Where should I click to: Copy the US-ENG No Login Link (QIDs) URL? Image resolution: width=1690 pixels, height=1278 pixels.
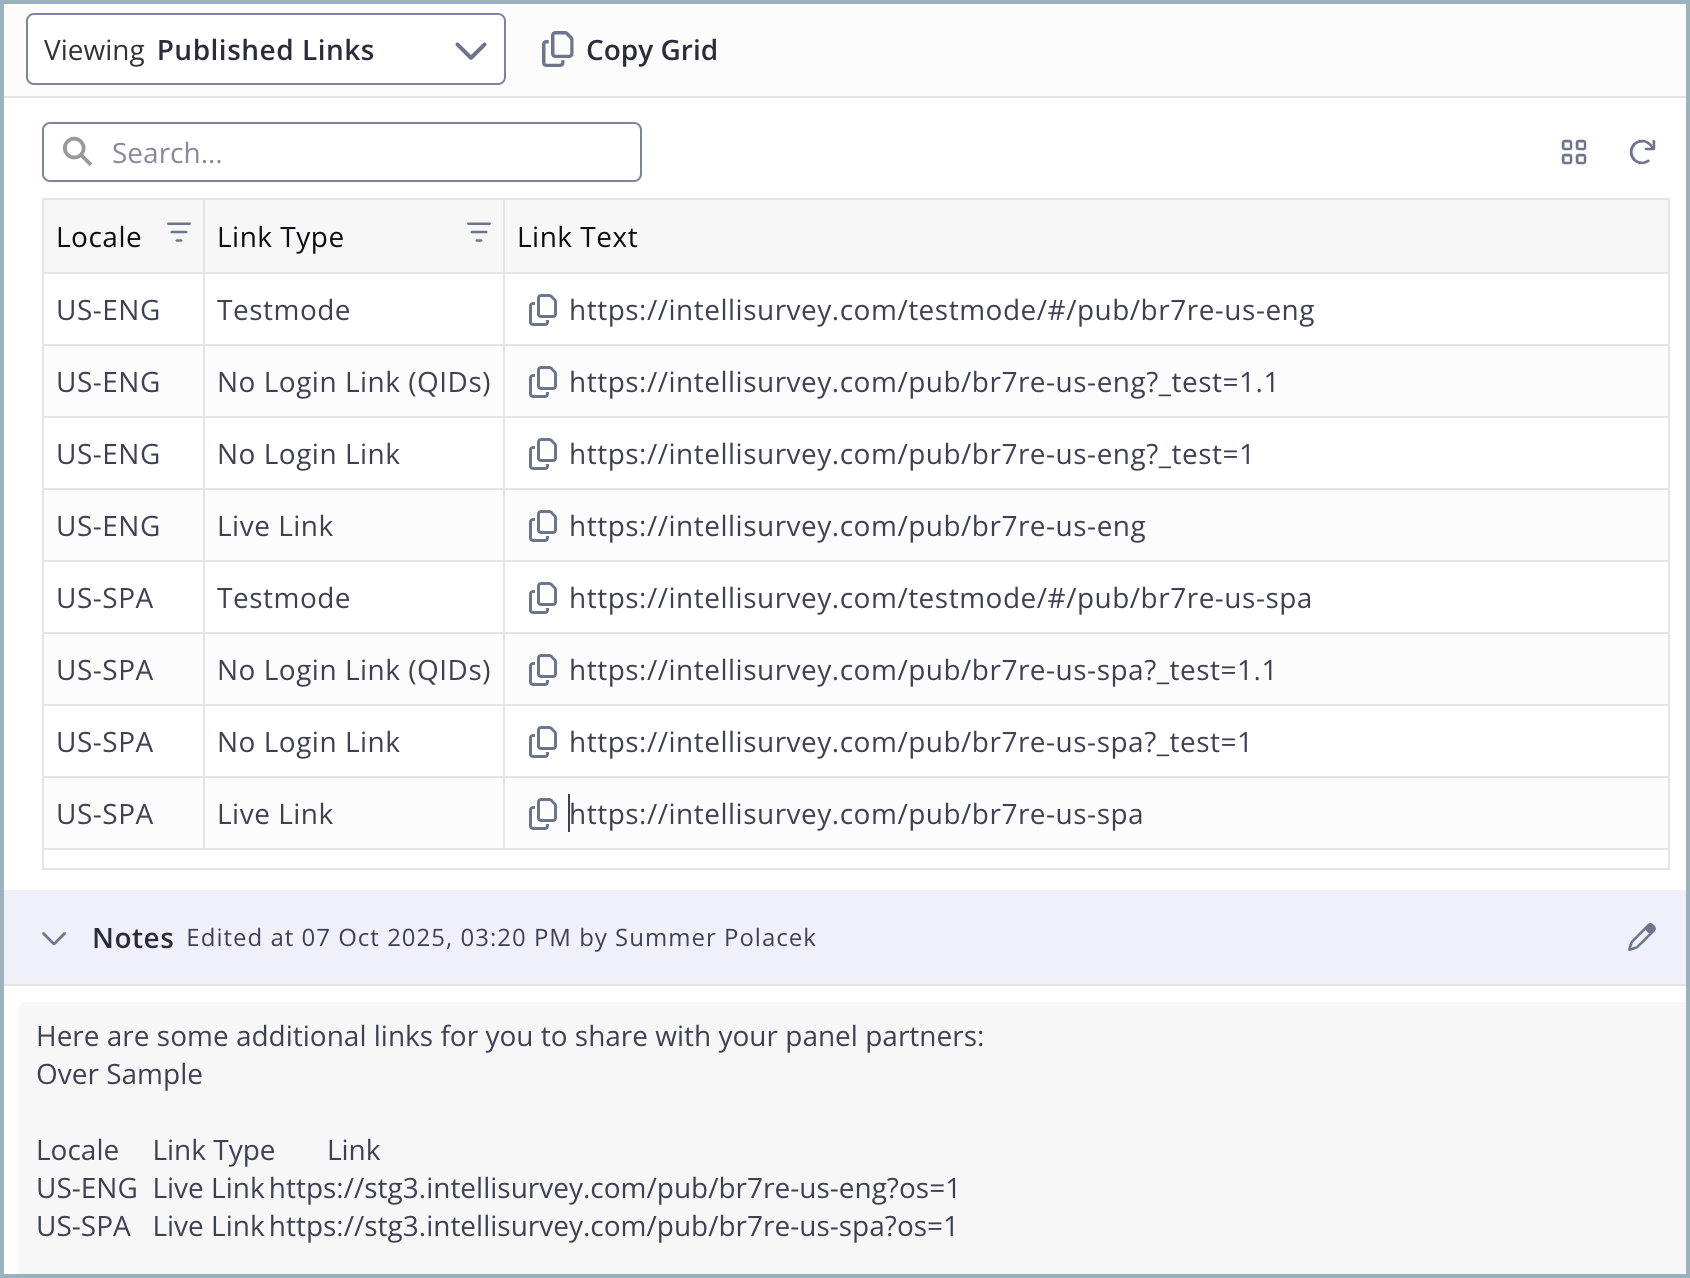542,382
